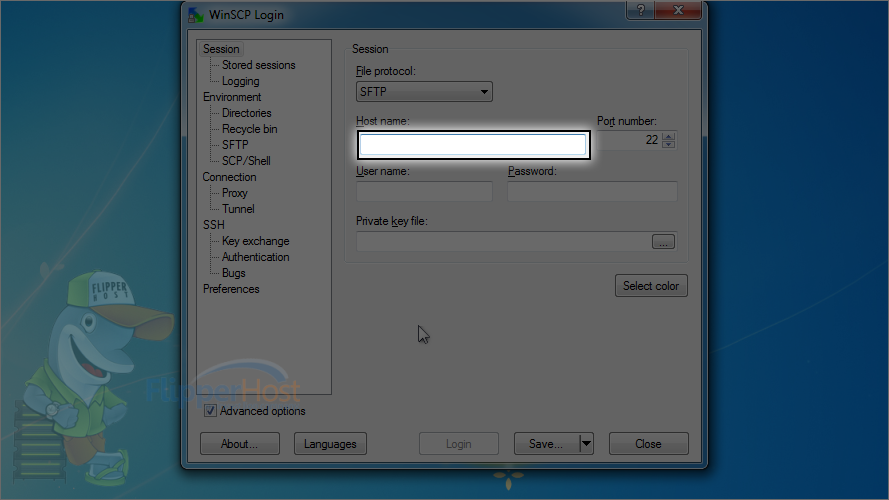This screenshot has height=500, width=889.
Task: Click the Save... button
Action: click(x=547, y=444)
